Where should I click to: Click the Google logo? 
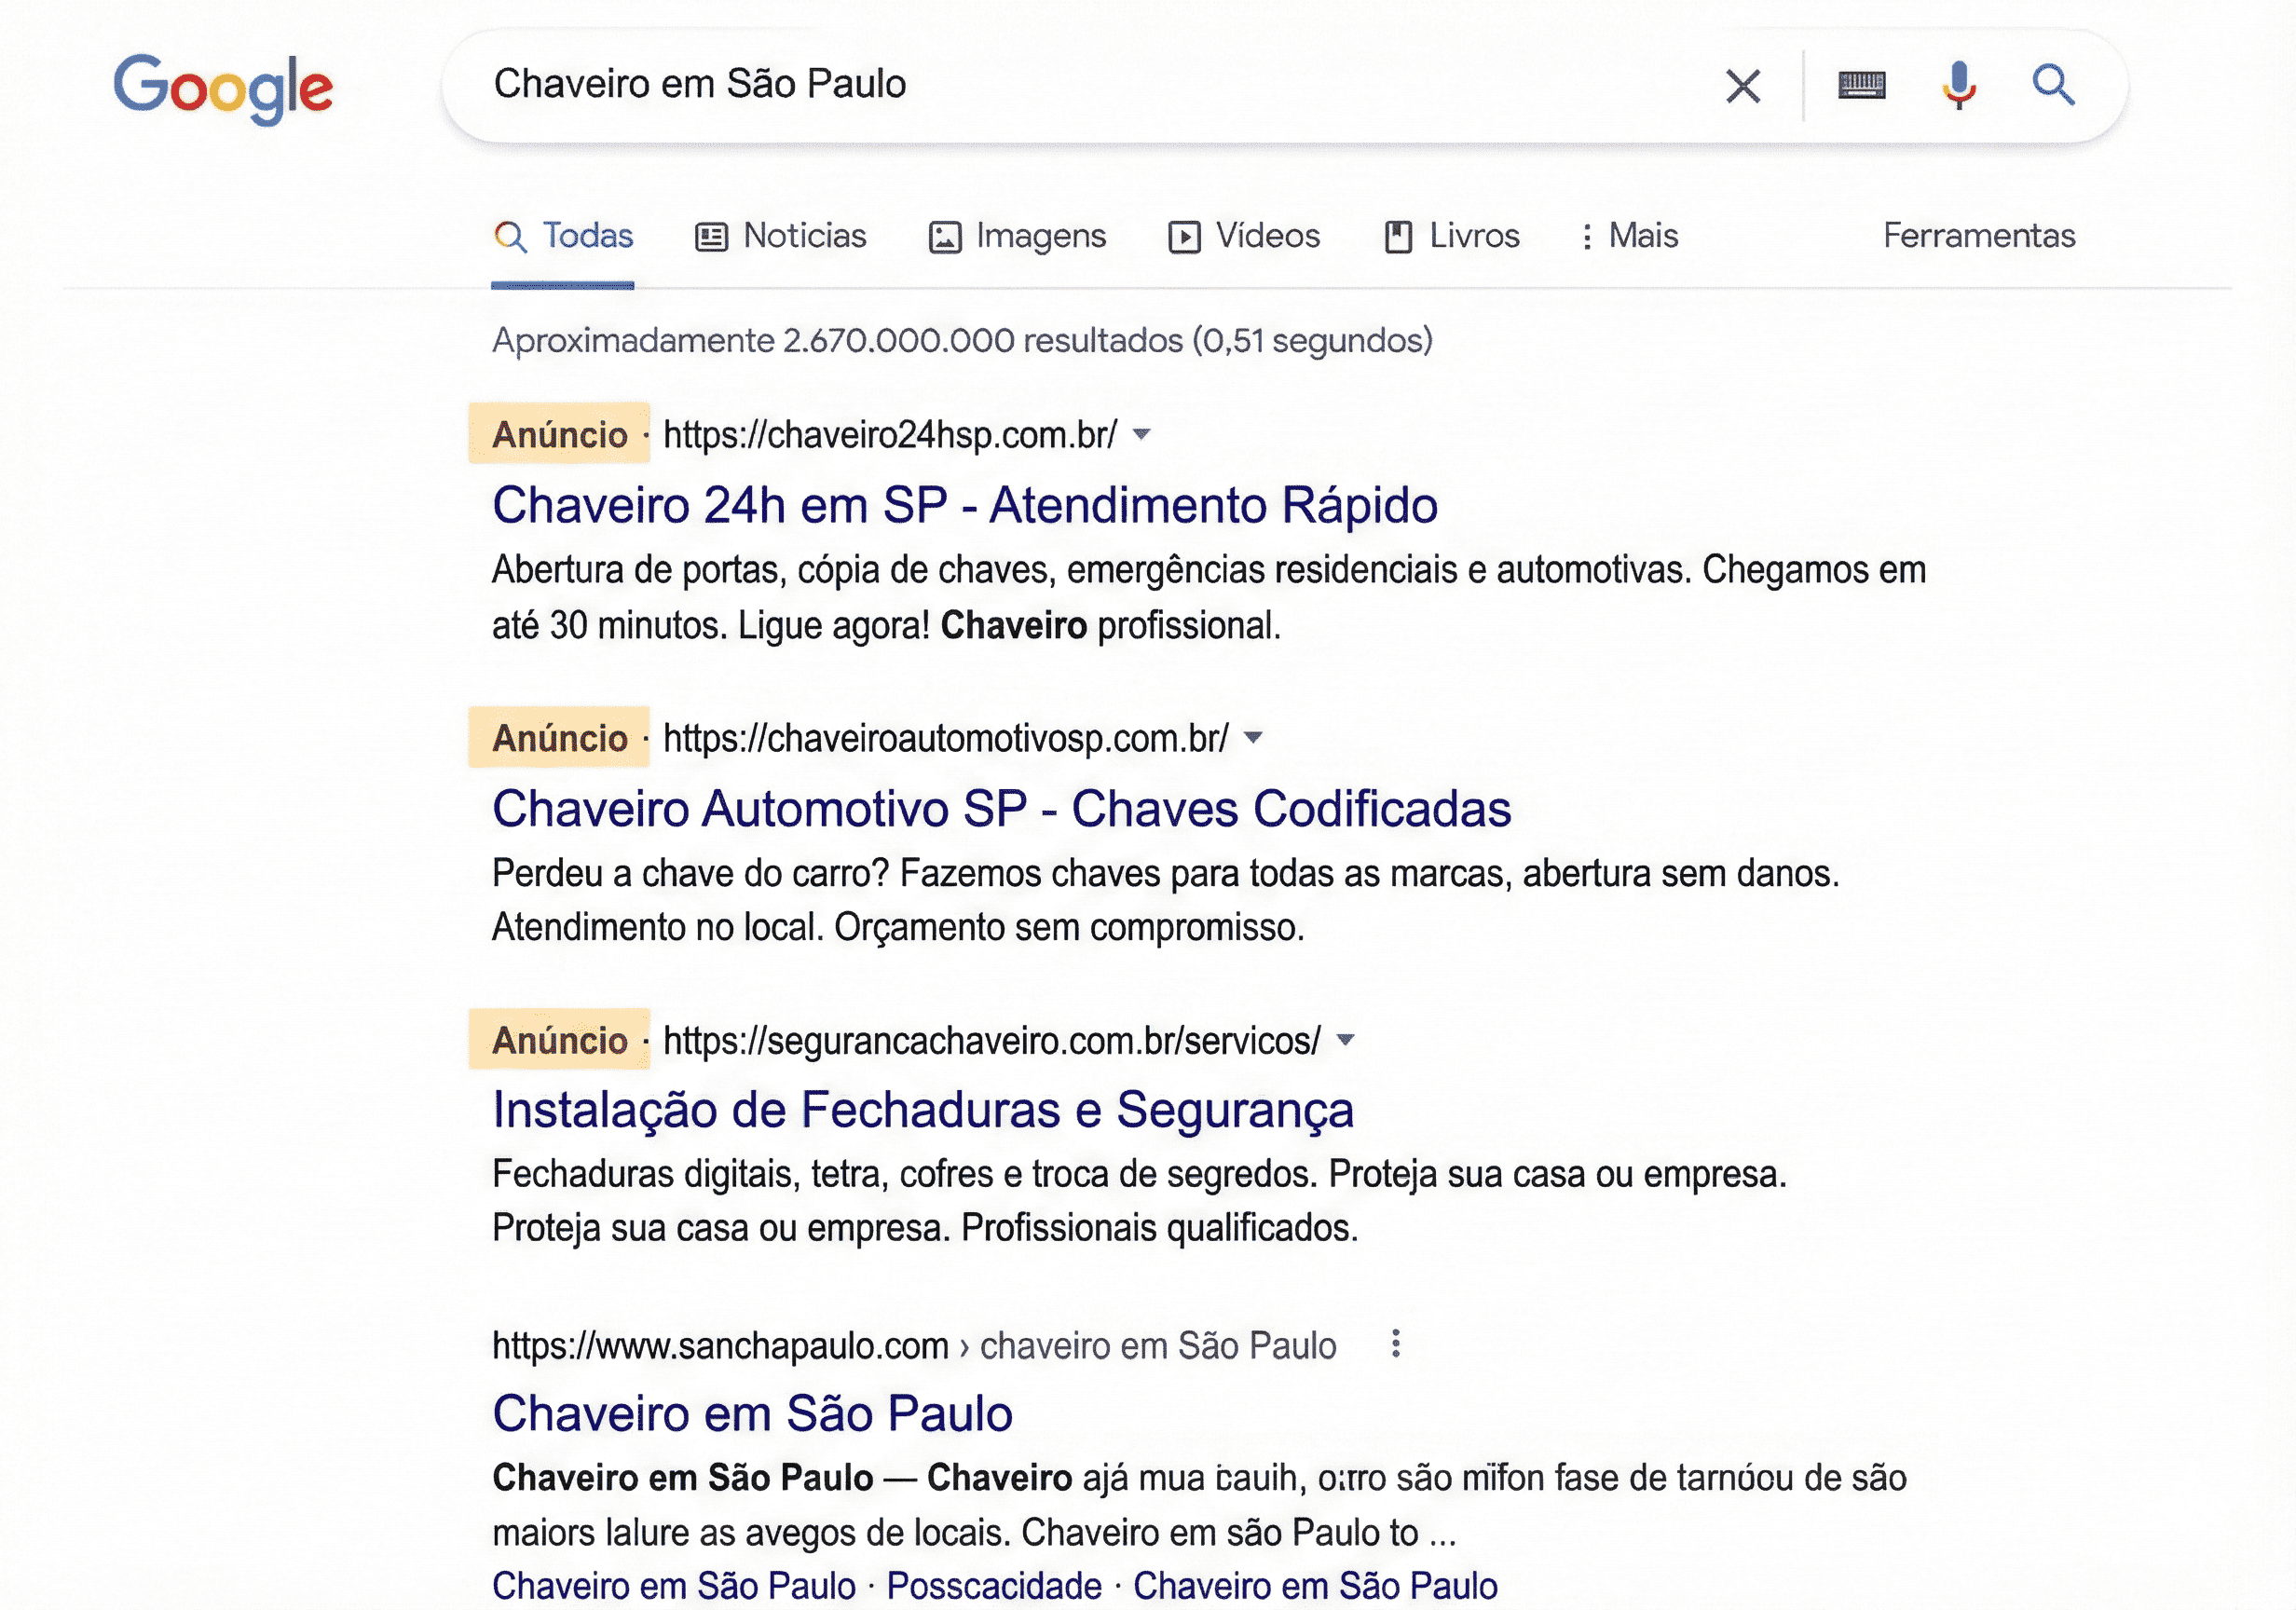coord(222,87)
